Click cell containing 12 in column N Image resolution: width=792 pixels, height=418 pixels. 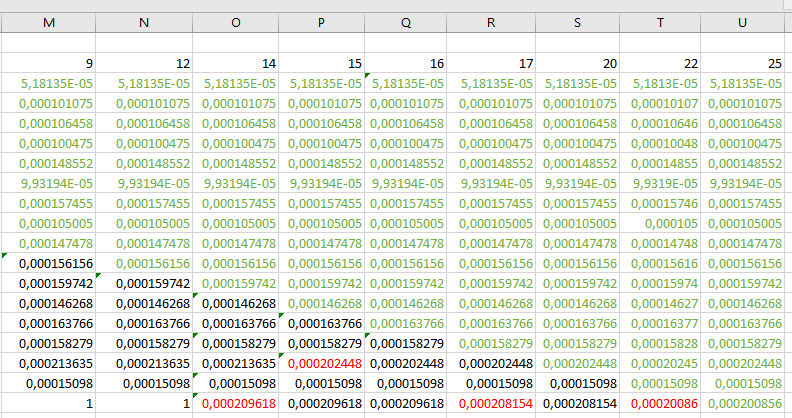click(144, 63)
